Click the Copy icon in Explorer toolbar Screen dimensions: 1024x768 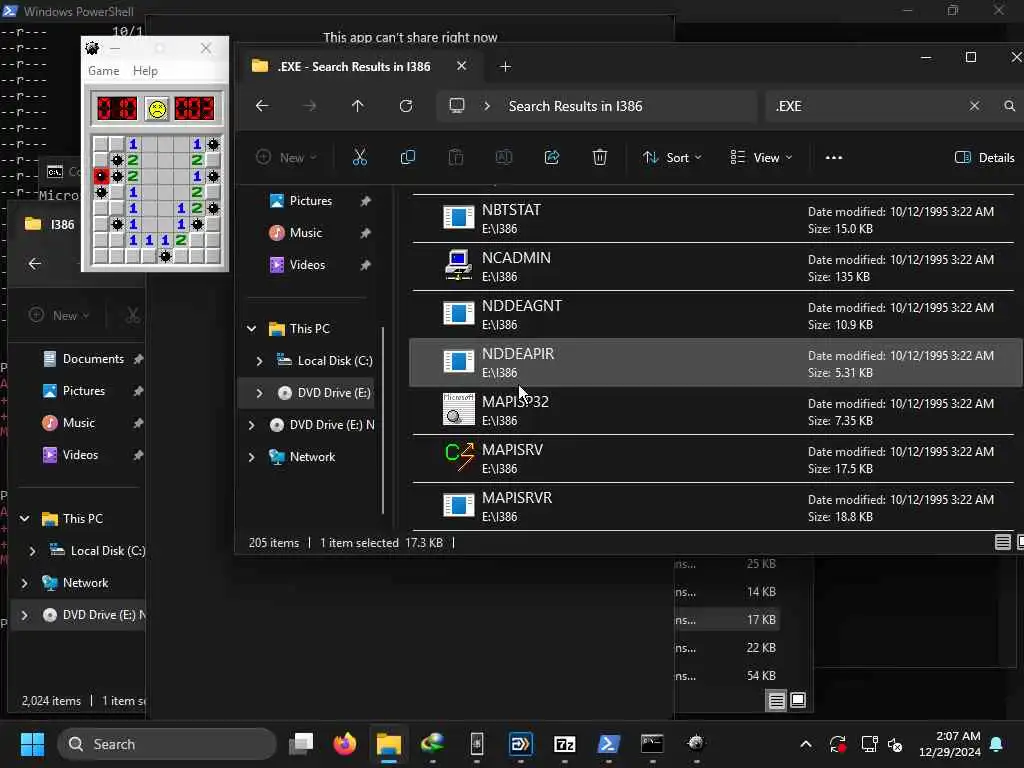coord(408,157)
